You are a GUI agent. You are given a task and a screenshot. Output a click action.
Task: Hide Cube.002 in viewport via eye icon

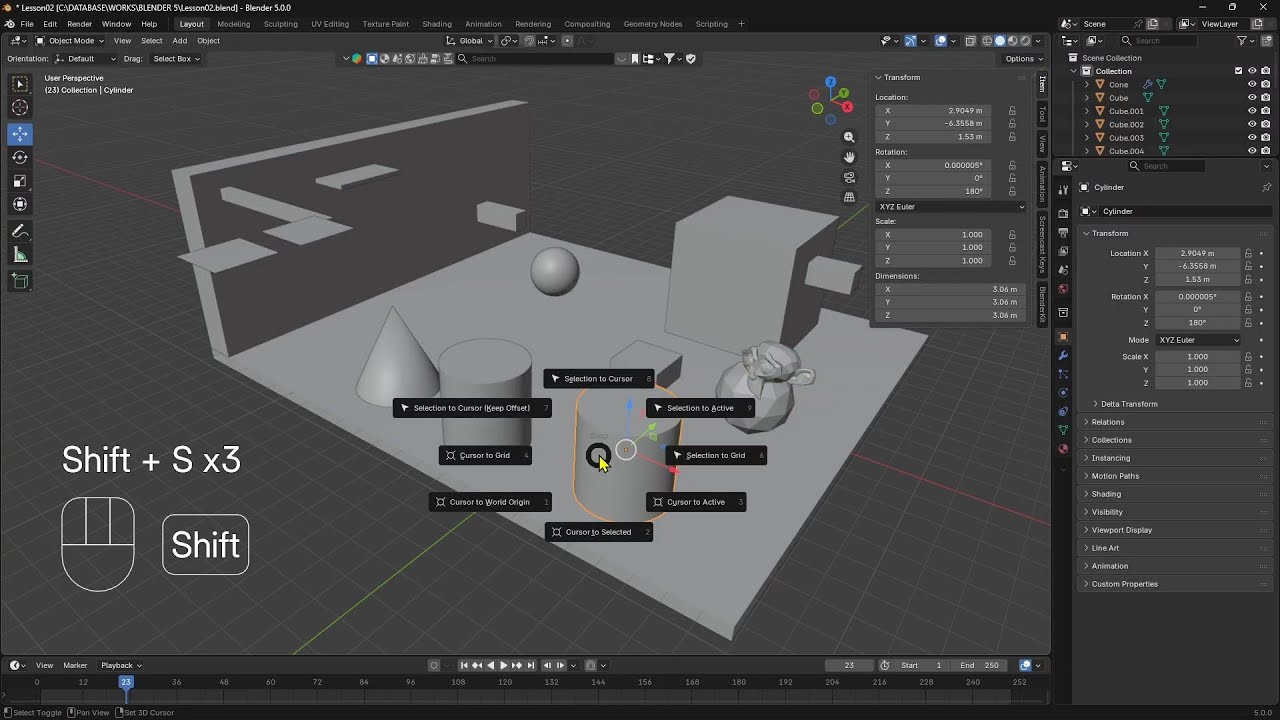tap(1252, 125)
